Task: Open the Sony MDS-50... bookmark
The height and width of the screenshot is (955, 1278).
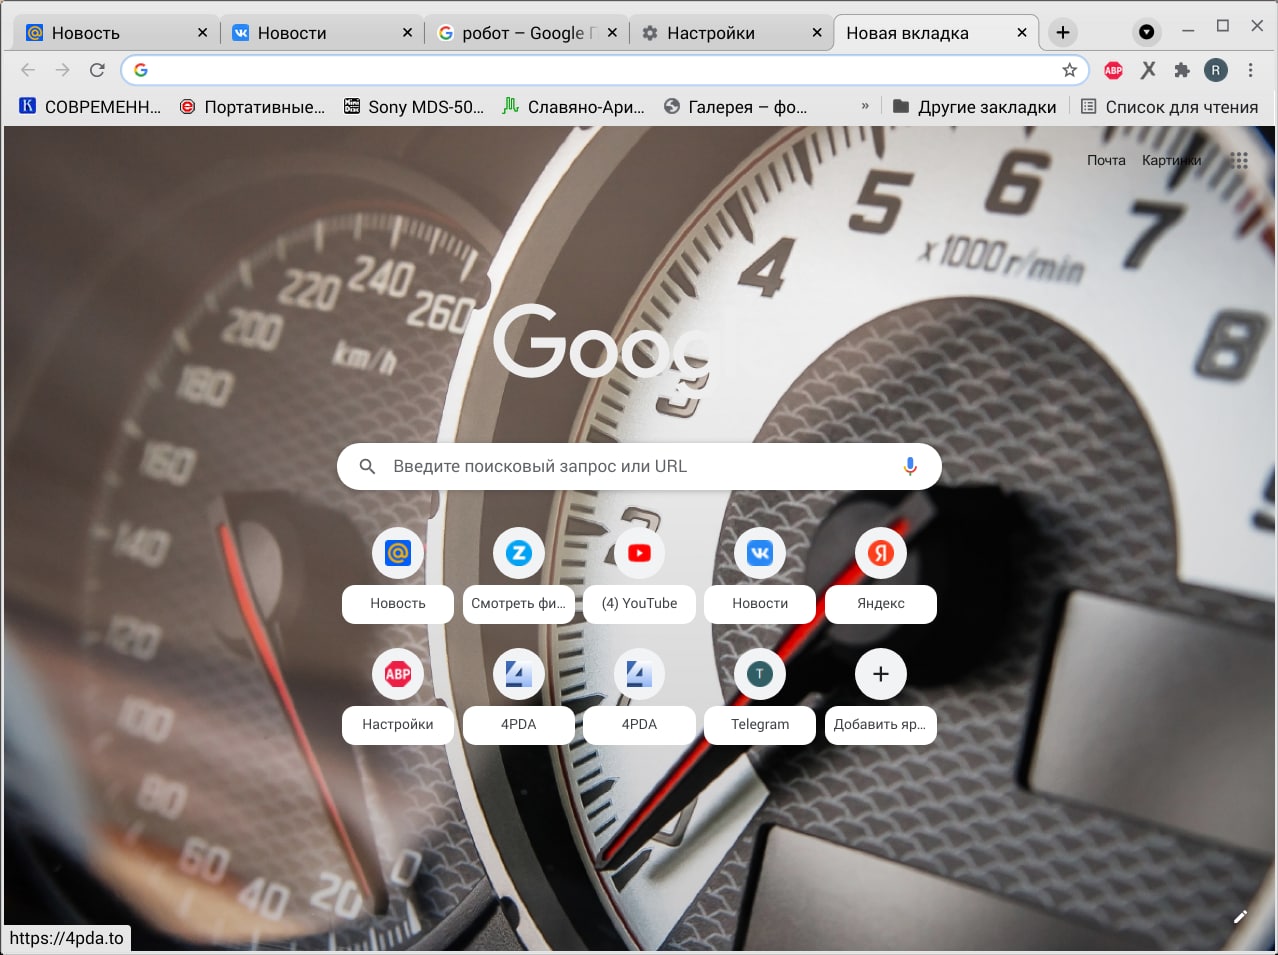Action: [x=414, y=107]
